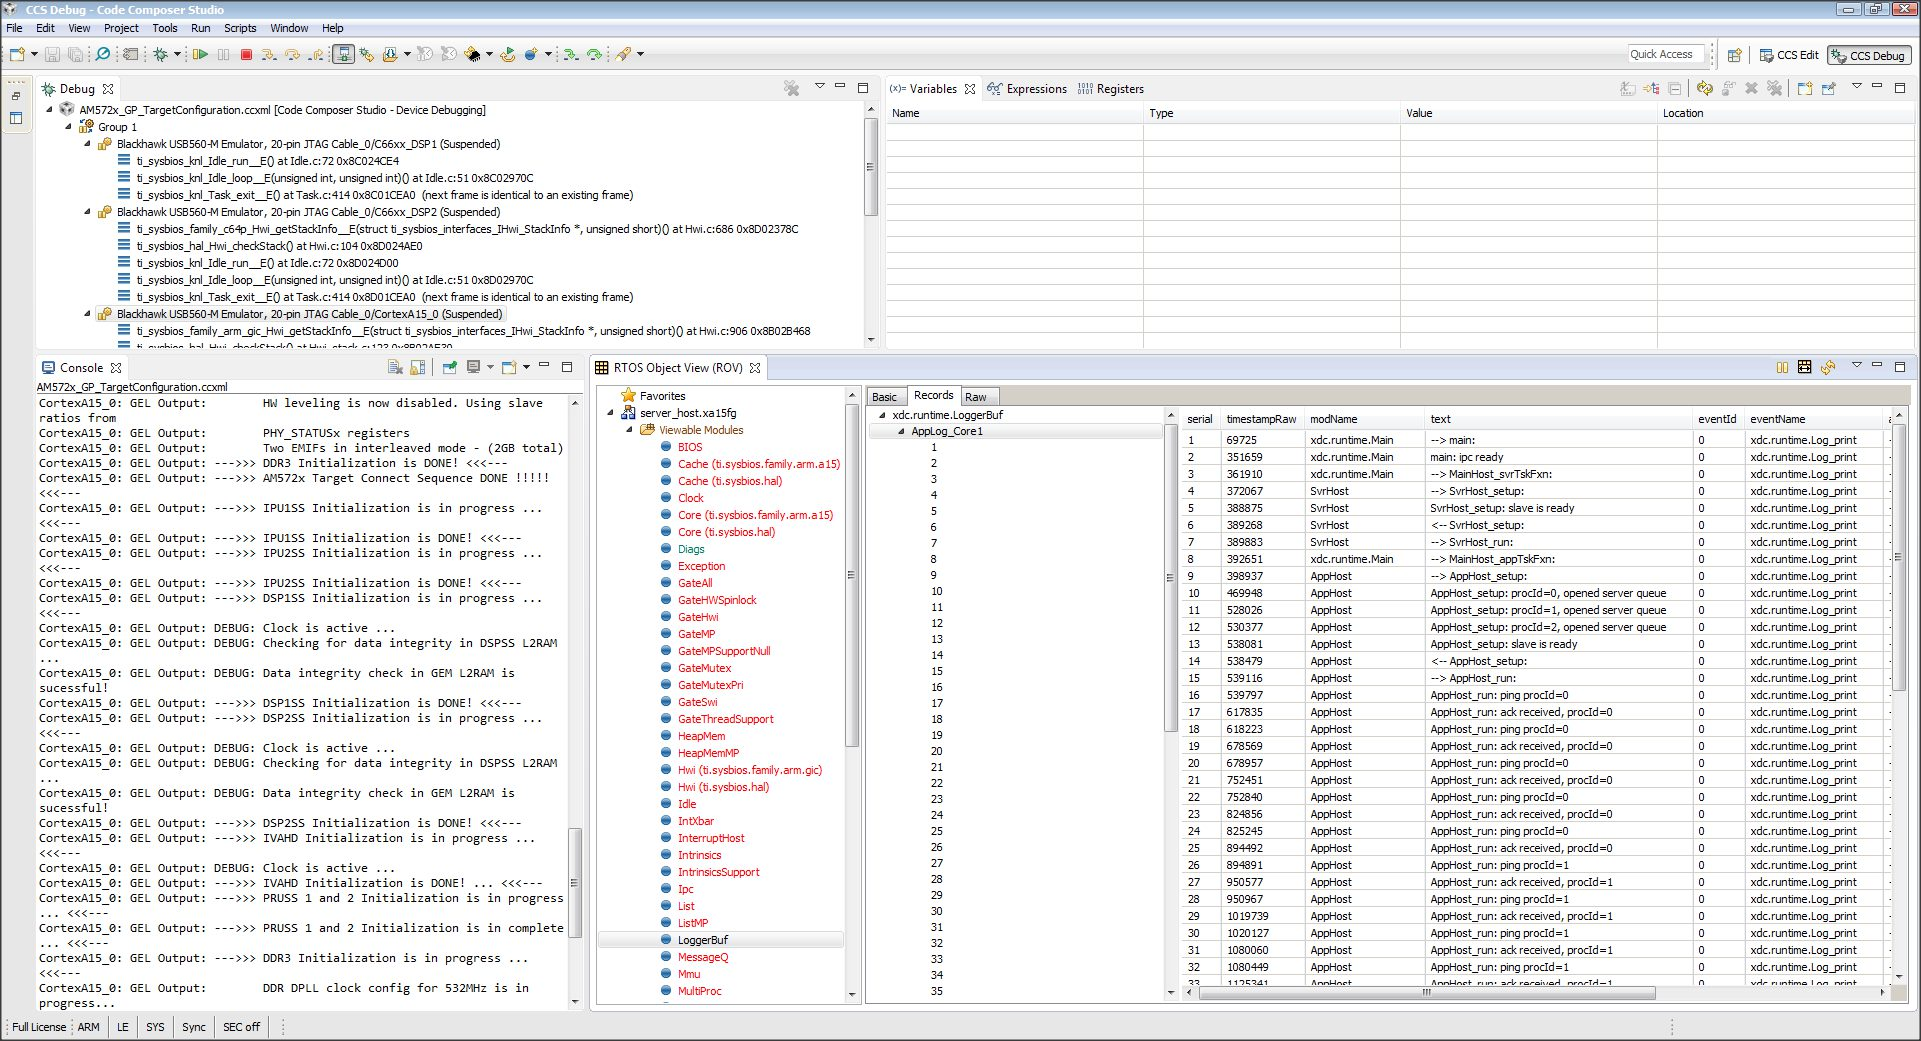
Task: Open the Expressions view tab
Action: coord(1035,89)
